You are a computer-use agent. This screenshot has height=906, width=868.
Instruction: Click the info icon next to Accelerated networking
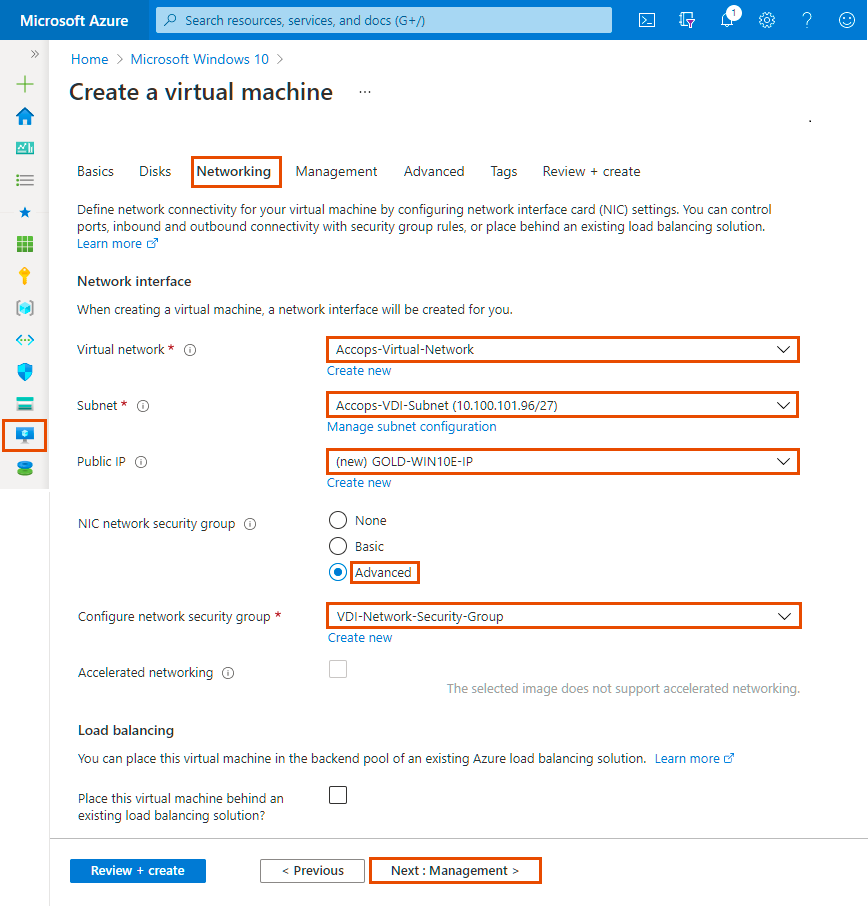228,673
